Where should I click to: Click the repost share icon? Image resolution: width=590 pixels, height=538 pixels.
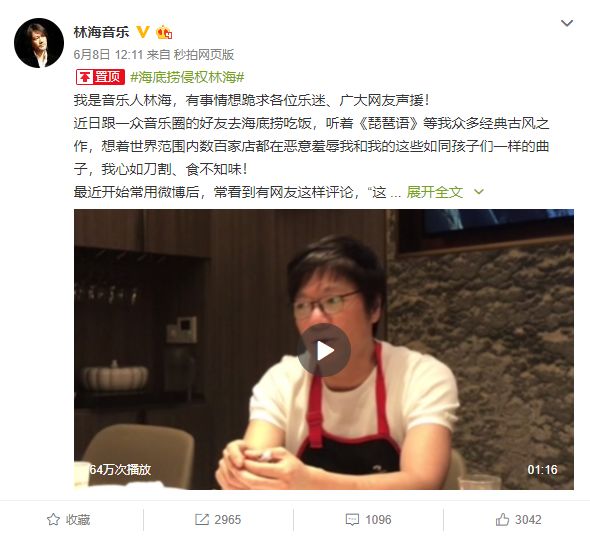pos(202,520)
